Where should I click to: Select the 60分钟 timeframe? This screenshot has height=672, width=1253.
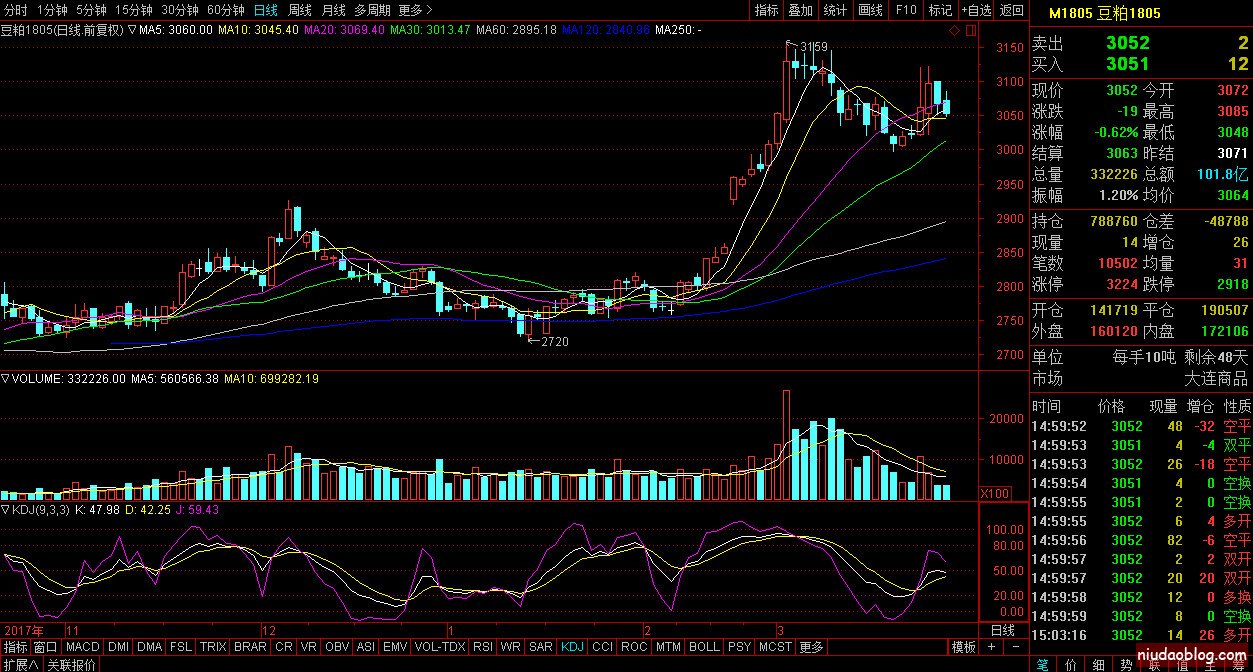(226, 10)
